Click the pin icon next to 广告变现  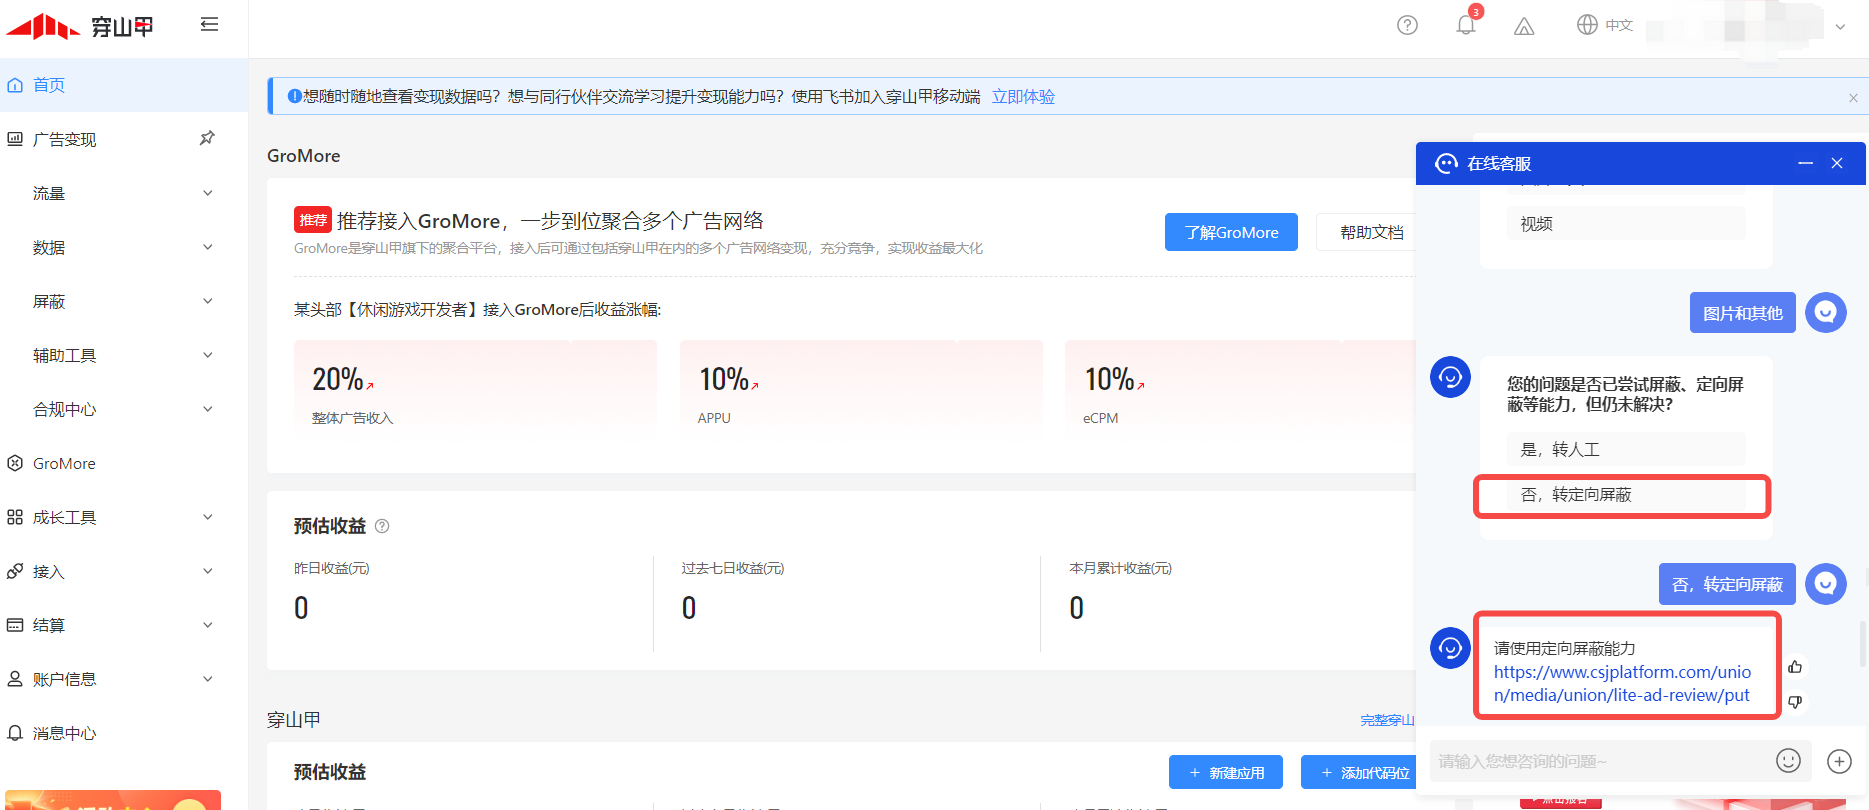coord(207,138)
